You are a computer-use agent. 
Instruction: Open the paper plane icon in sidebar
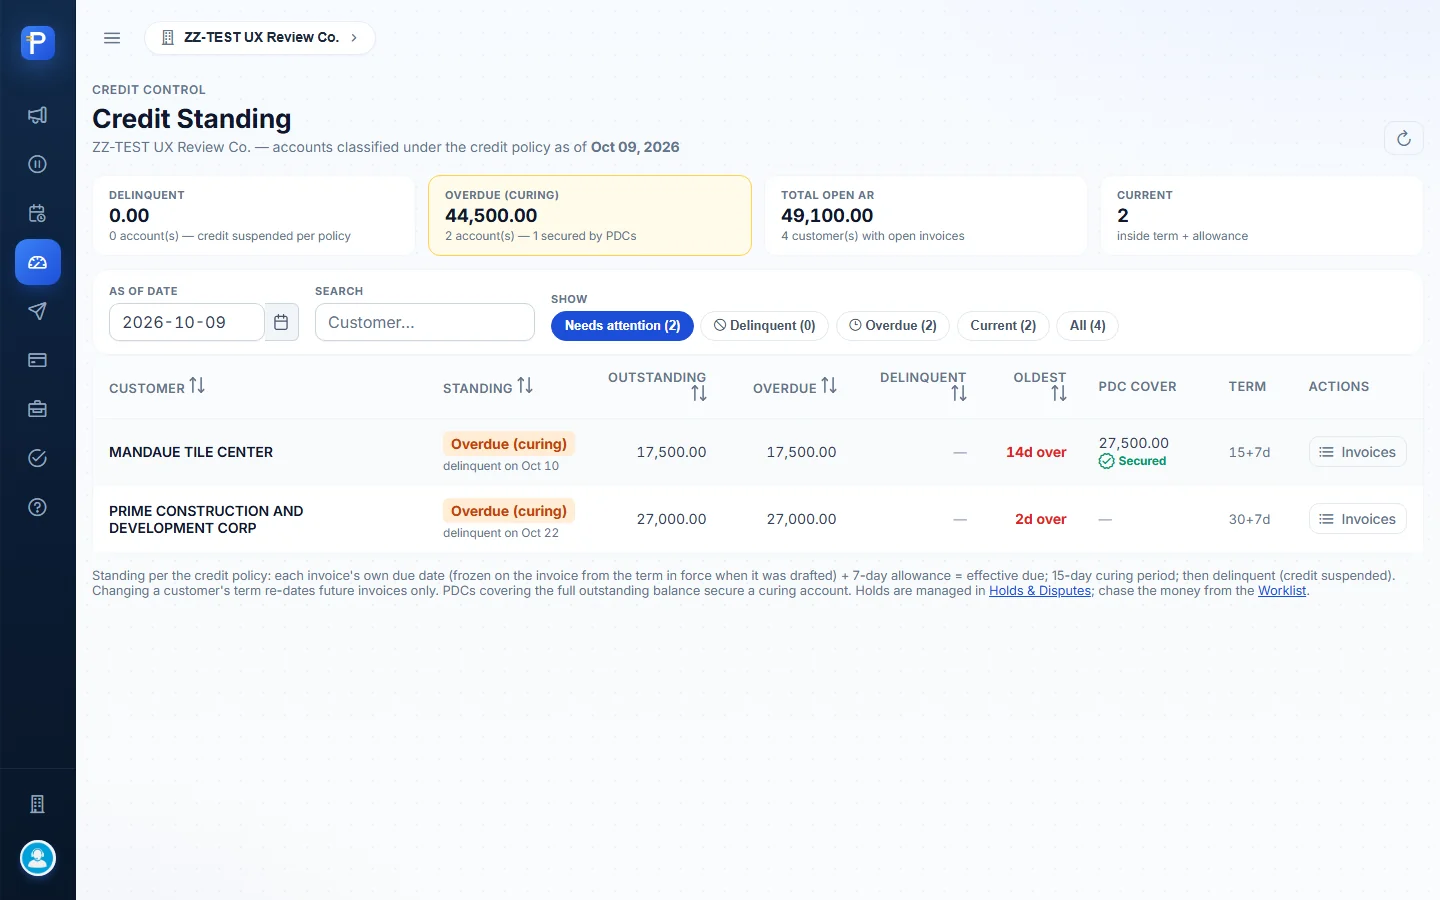(38, 311)
